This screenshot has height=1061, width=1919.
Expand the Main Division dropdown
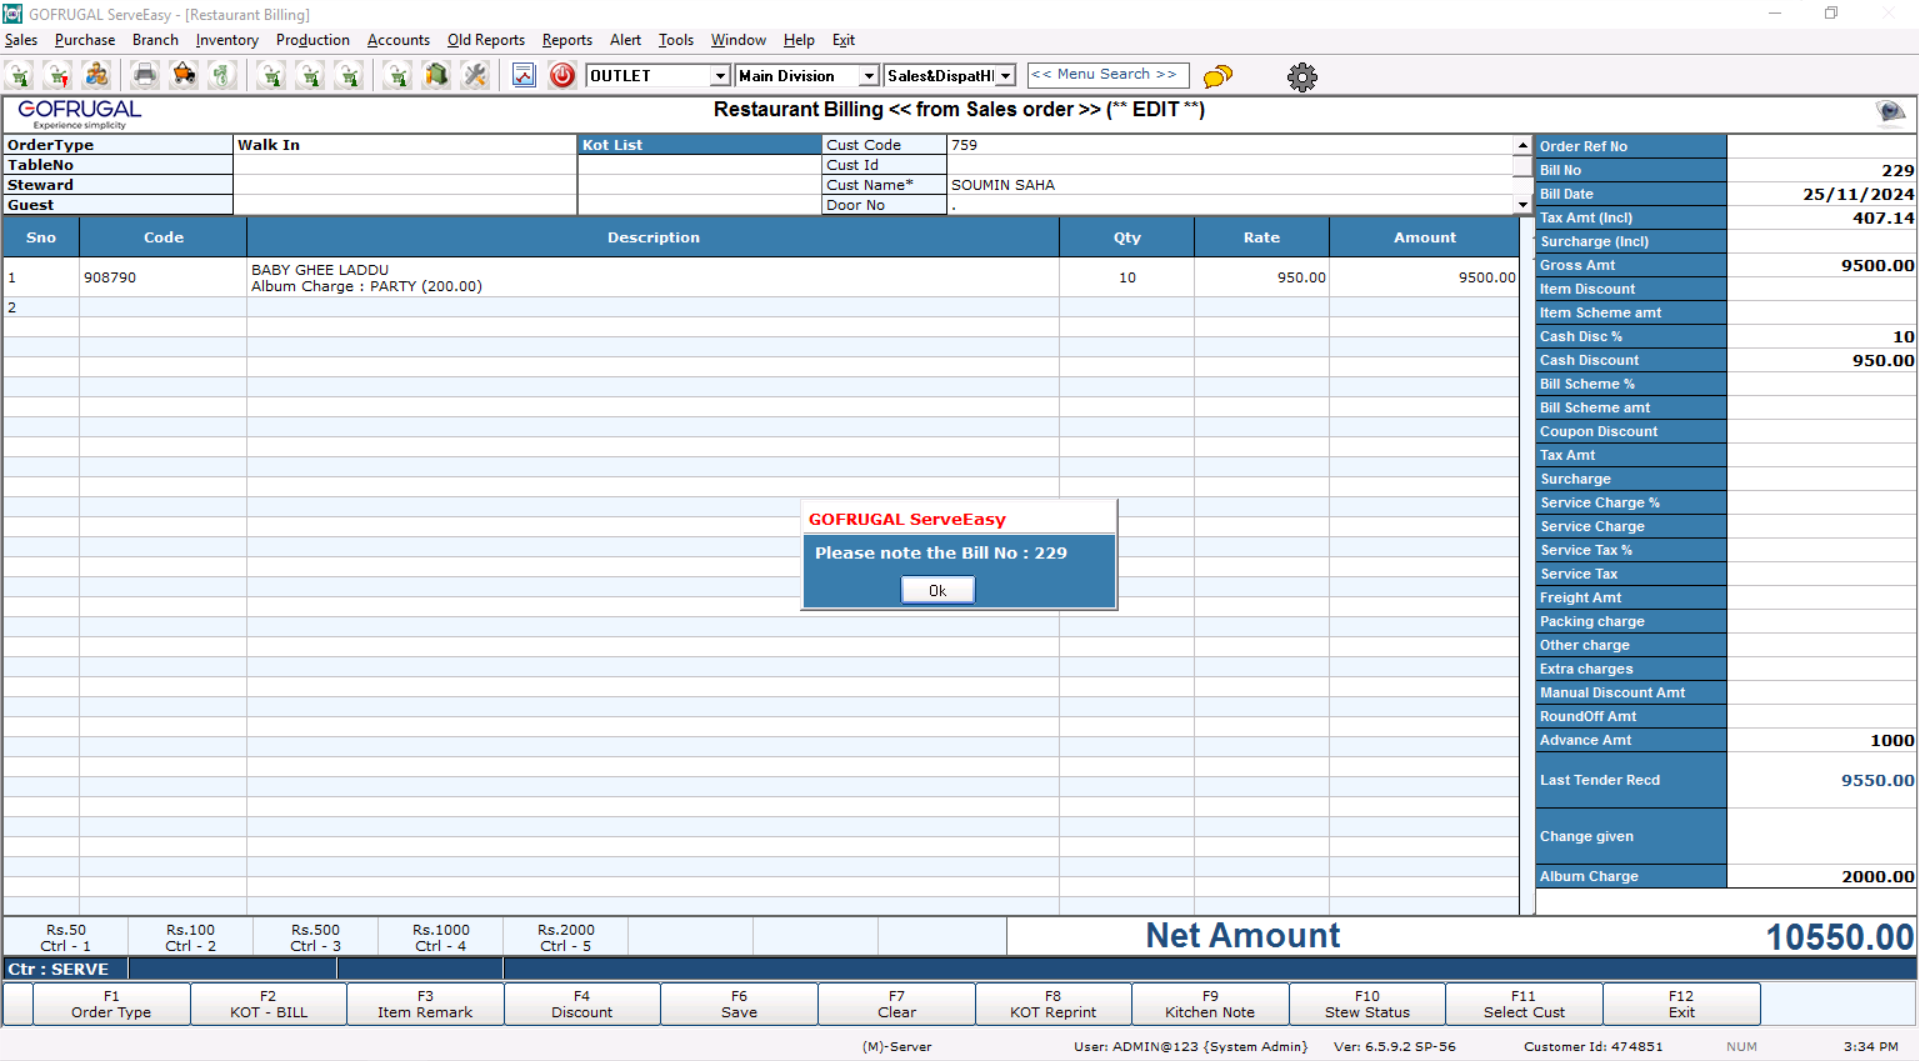868,76
